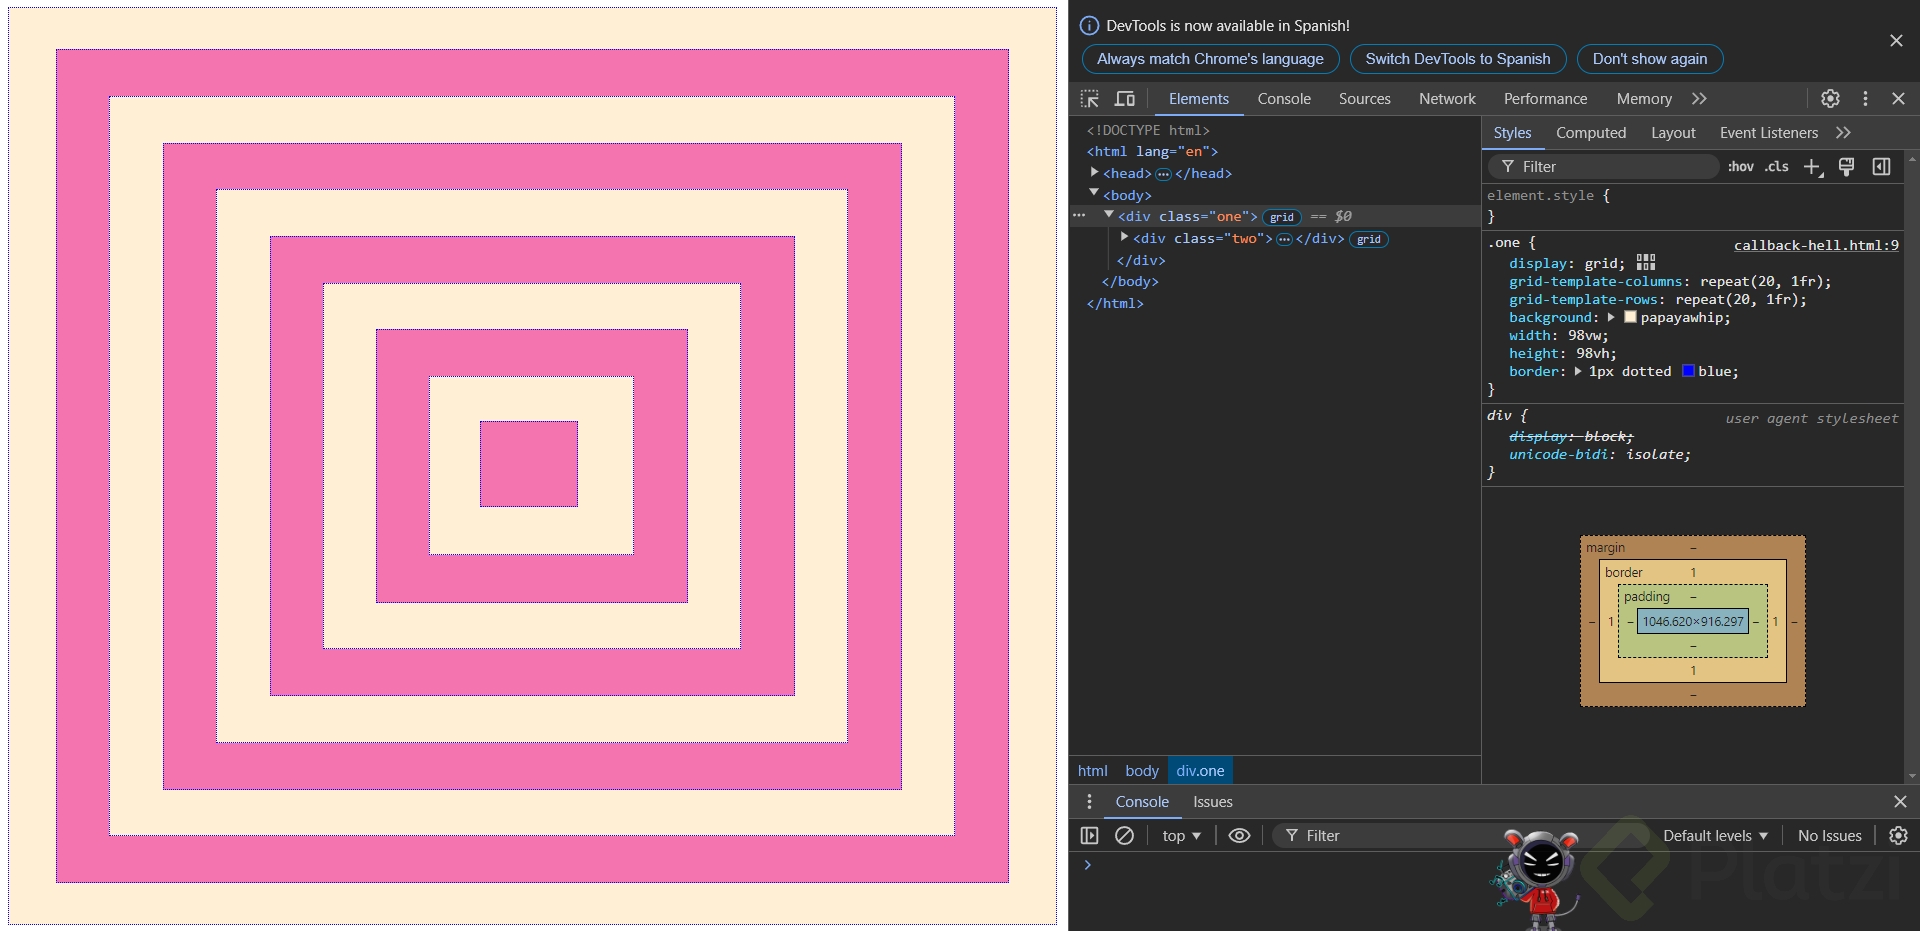Open the Default levels dropdown
Screen dimensions: 1920x931
click(1715, 836)
